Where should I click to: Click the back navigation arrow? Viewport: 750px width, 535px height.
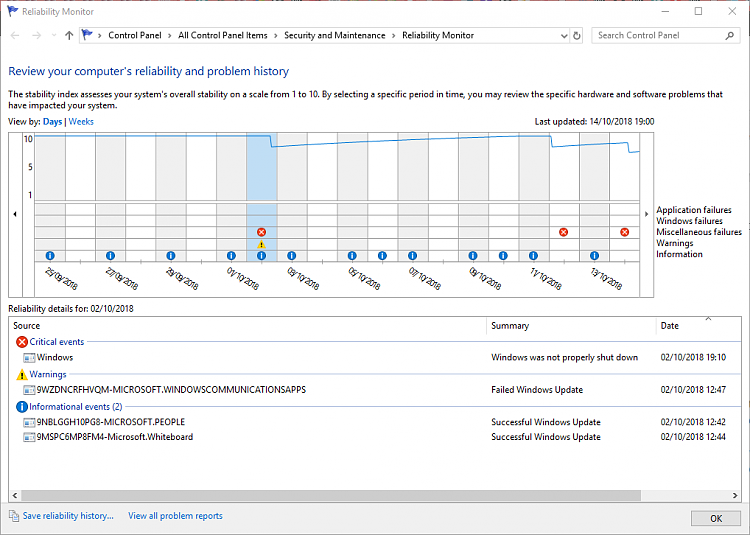[15, 35]
